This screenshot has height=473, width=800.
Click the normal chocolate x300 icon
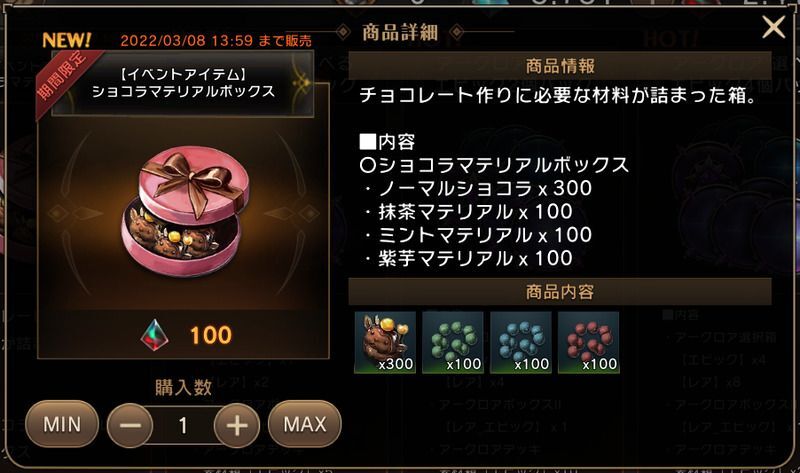pyautogui.click(x=385, y=342)
